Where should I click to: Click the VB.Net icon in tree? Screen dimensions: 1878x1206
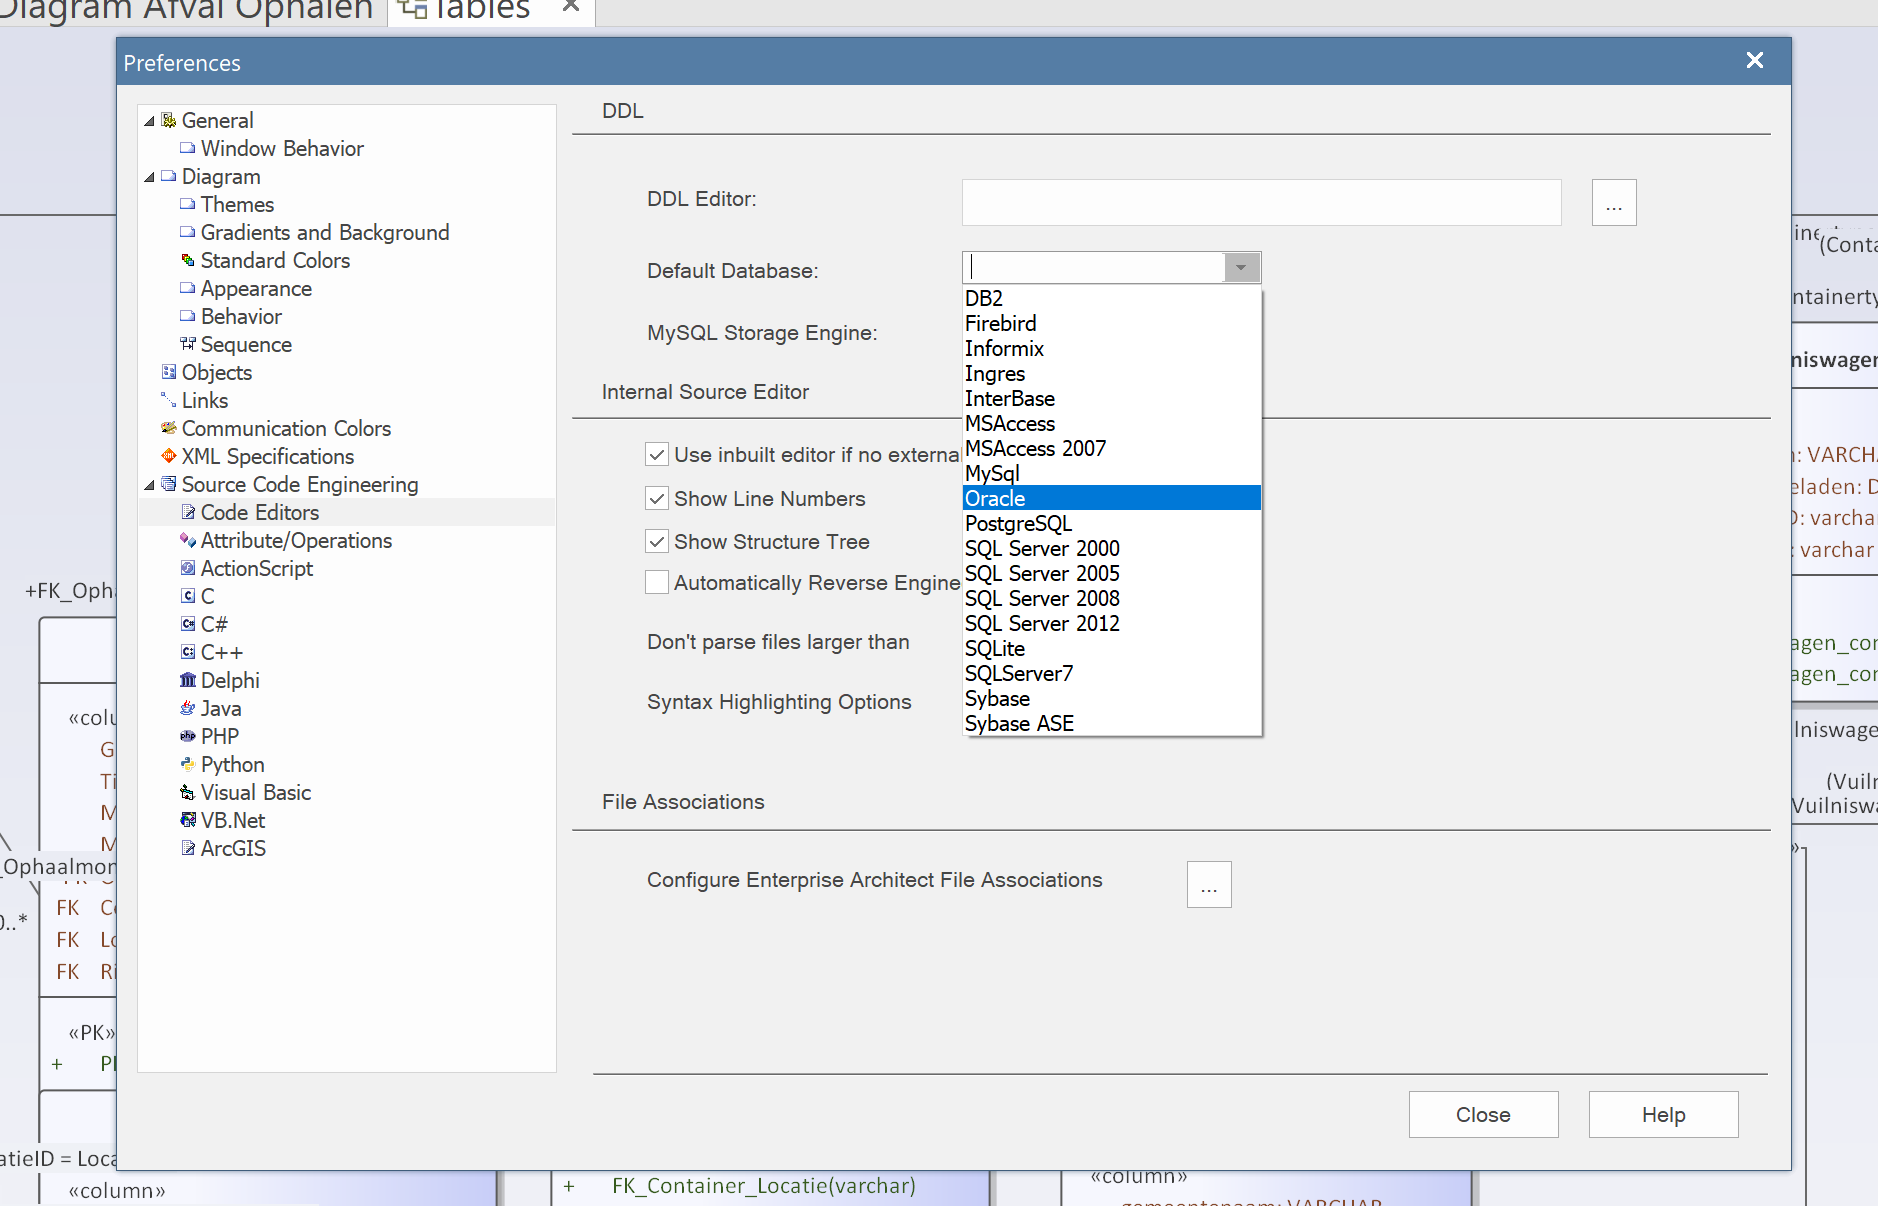187,820
